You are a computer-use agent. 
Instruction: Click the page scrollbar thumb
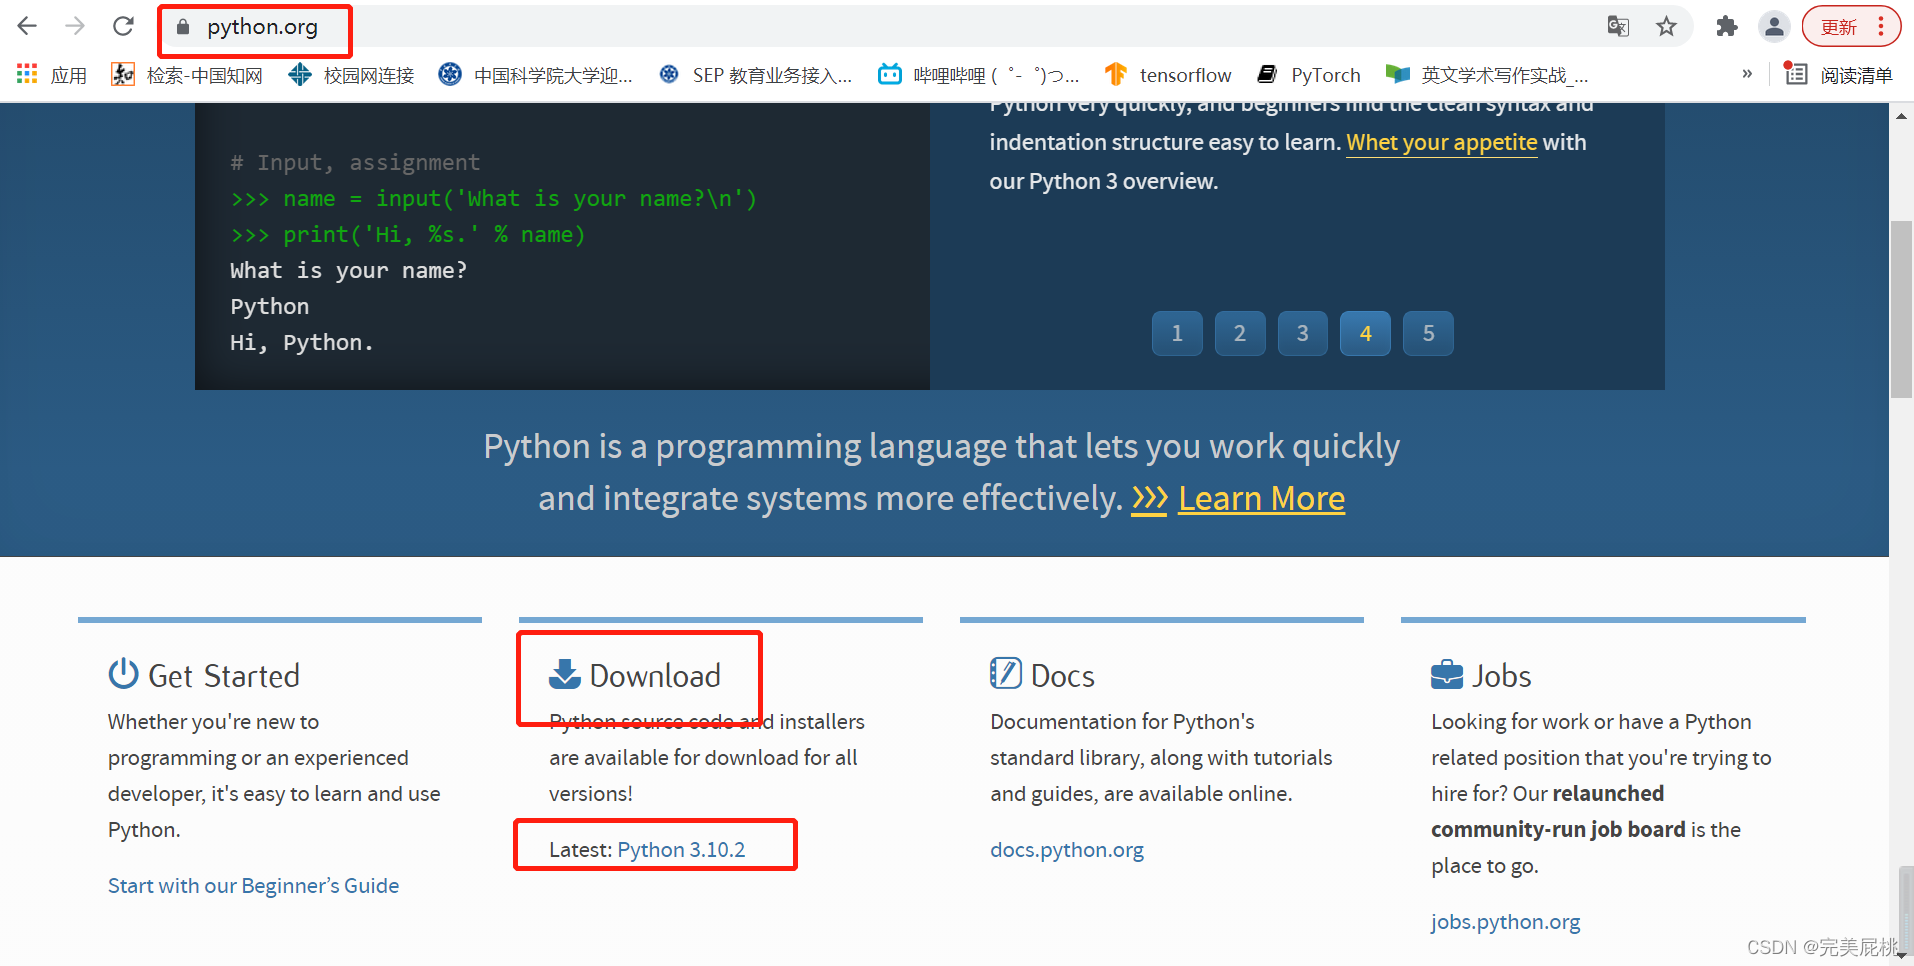click(x=1901, y=309)
